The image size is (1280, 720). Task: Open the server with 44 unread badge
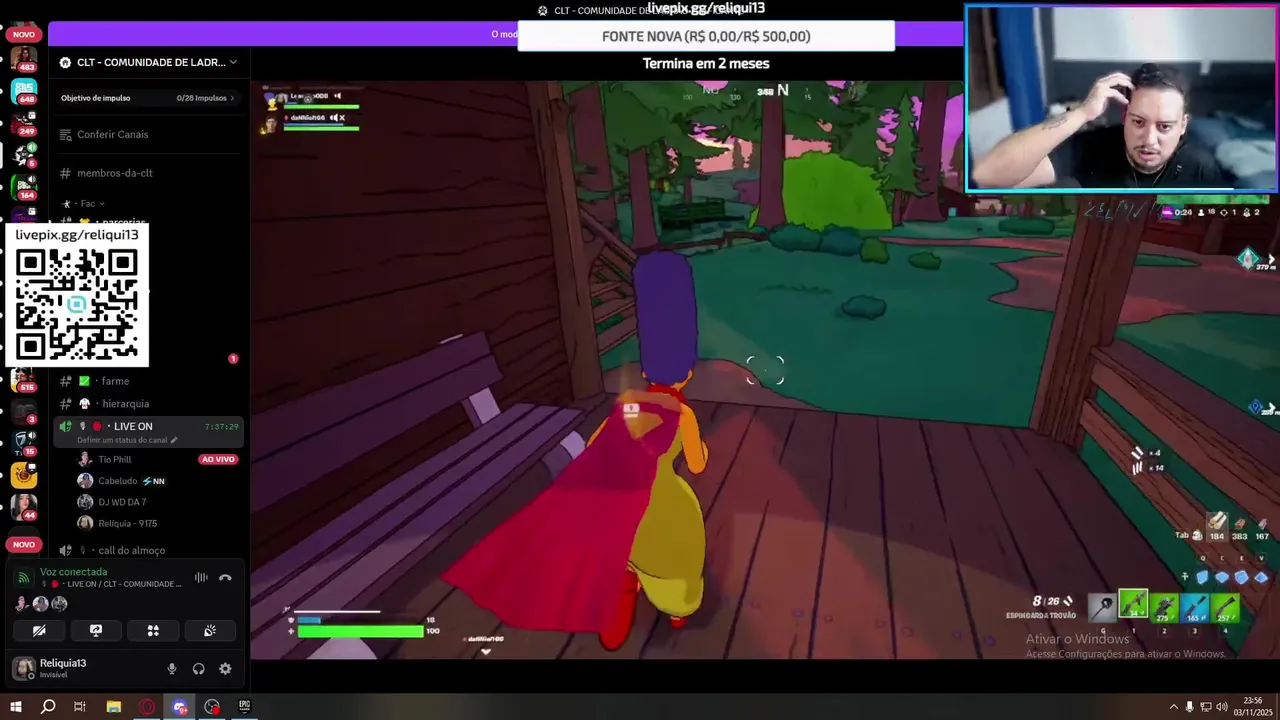tap(24, 506)
